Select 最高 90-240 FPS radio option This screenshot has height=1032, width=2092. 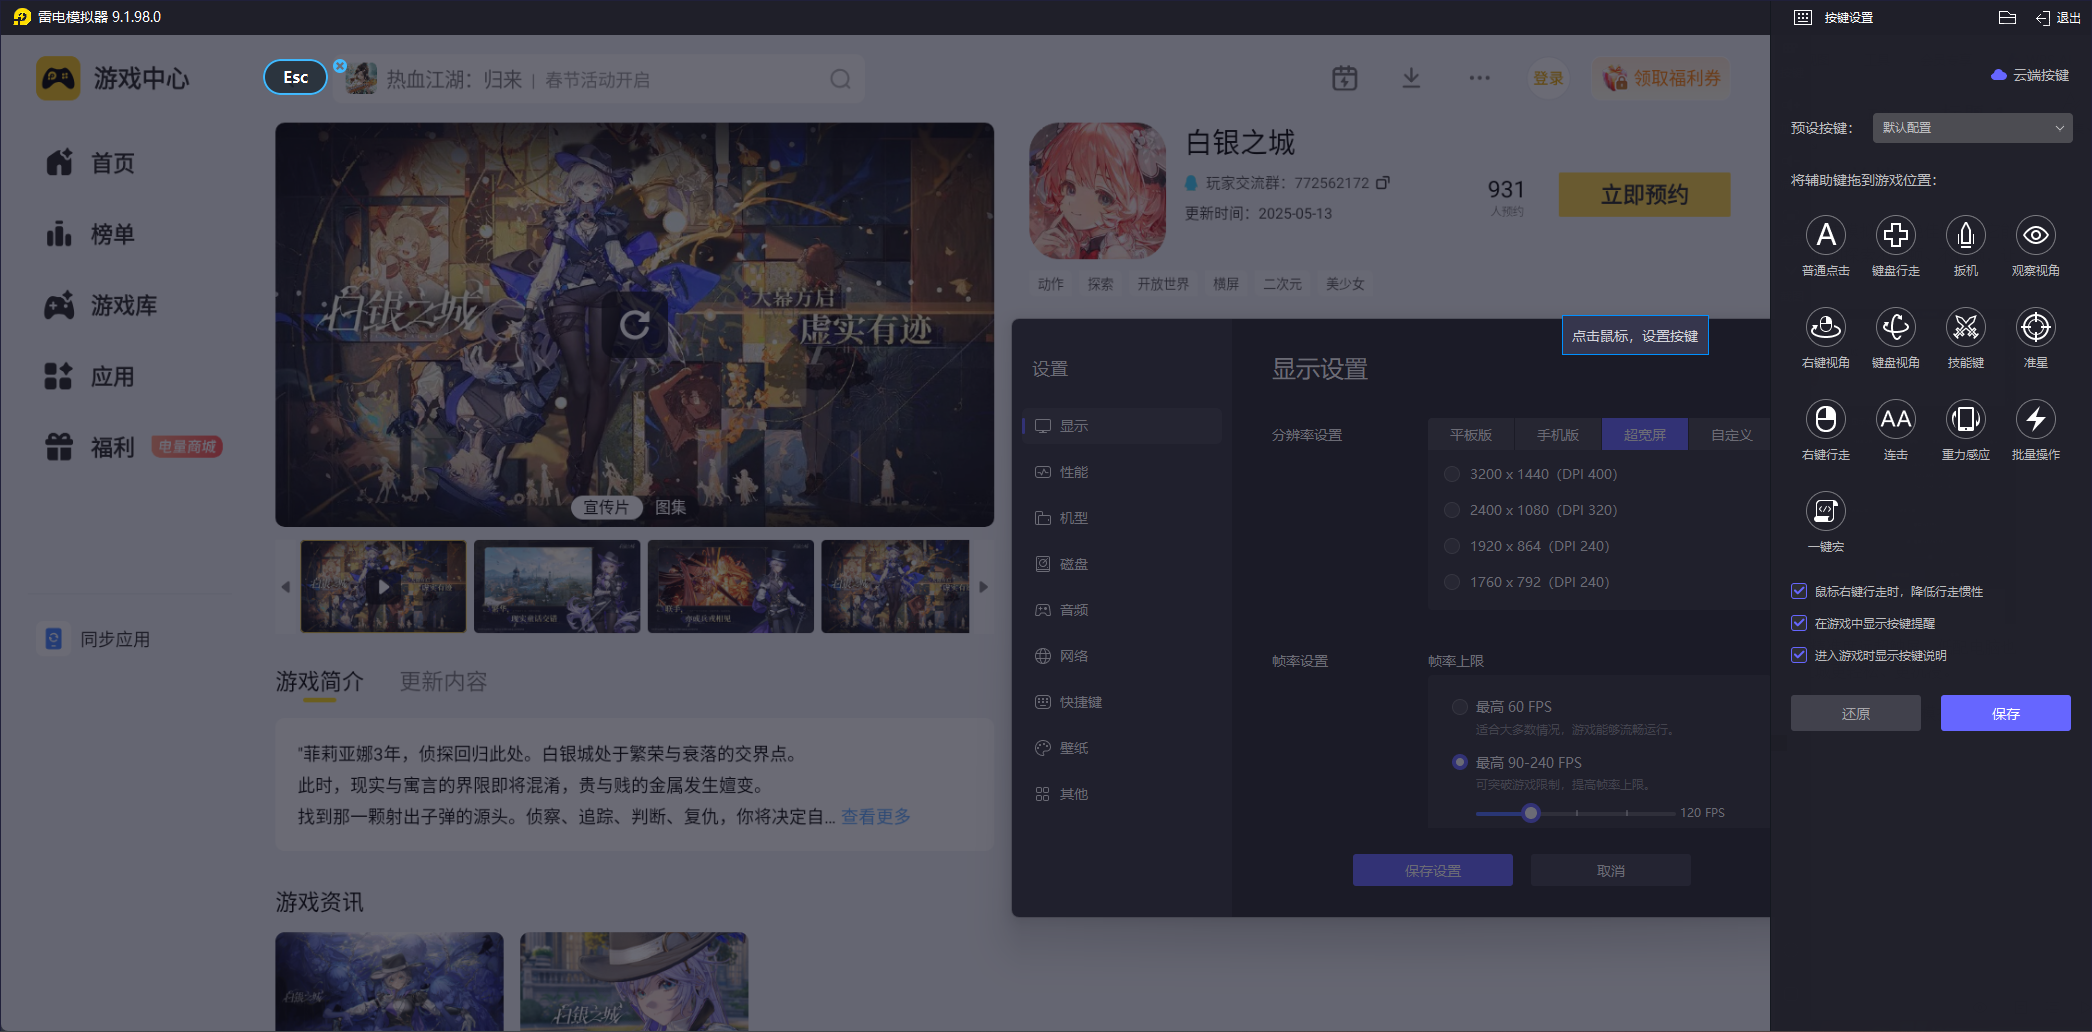click(1460, 762)
